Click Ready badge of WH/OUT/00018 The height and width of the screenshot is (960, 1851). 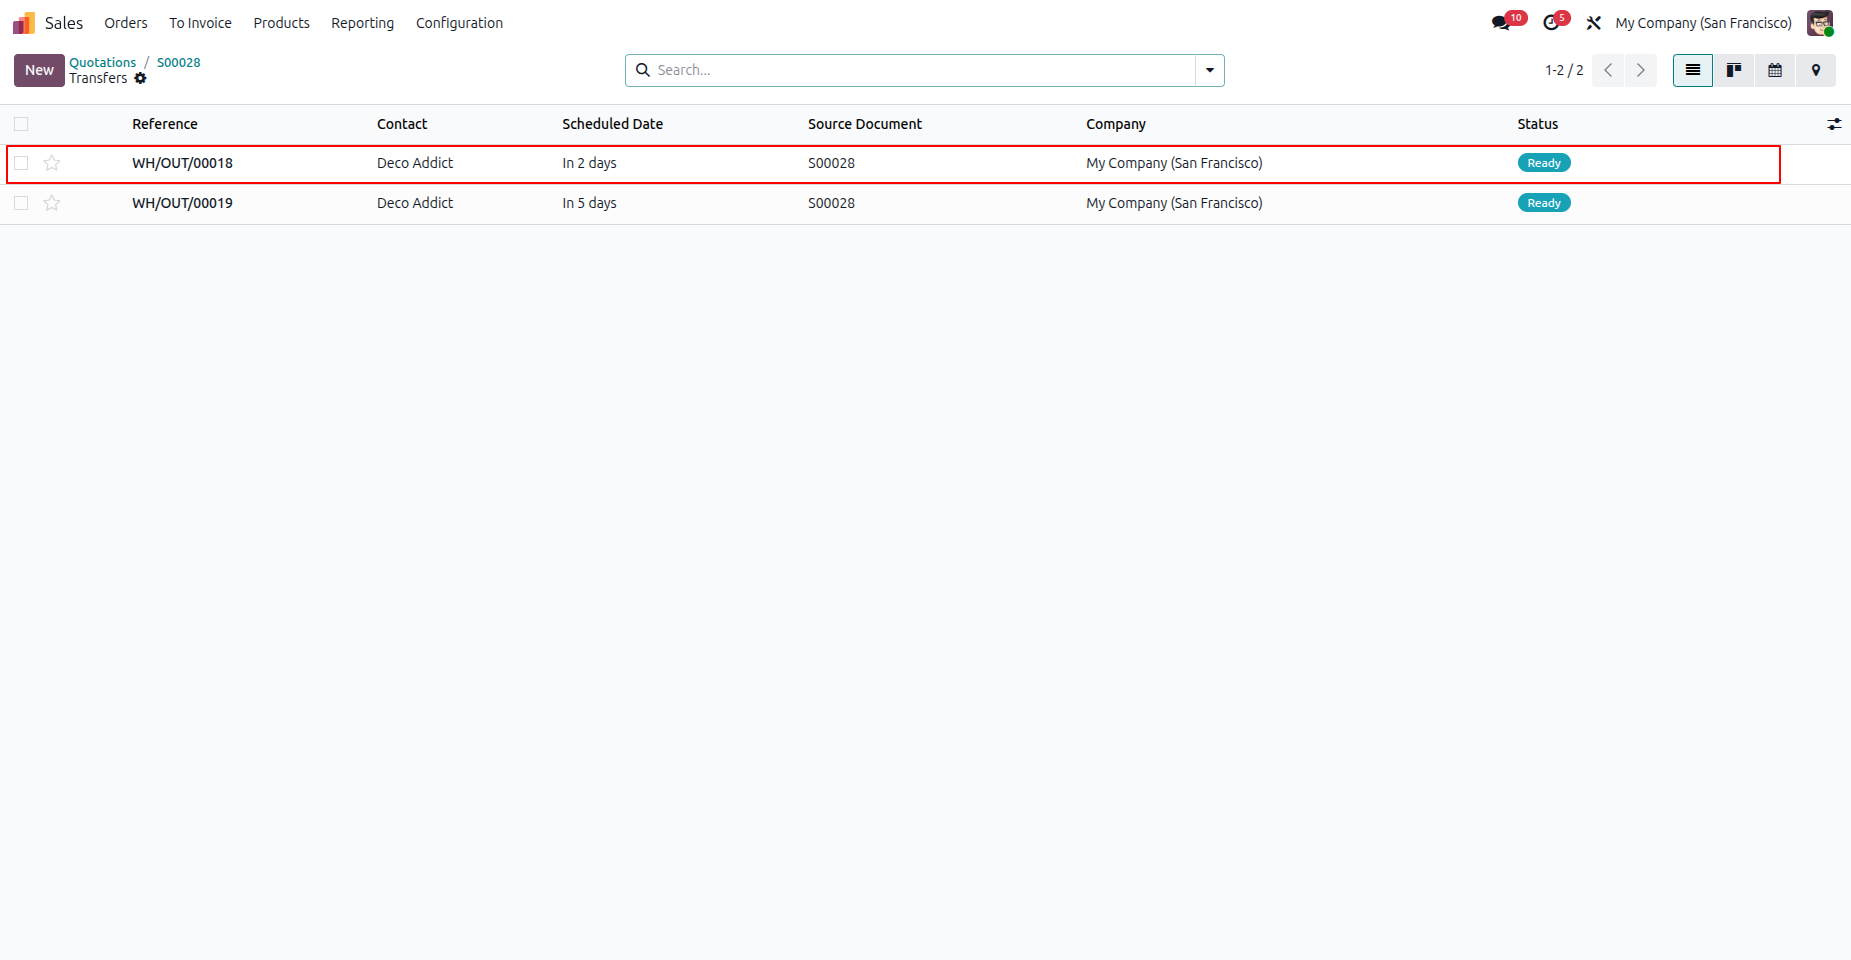coord(1544,163)
